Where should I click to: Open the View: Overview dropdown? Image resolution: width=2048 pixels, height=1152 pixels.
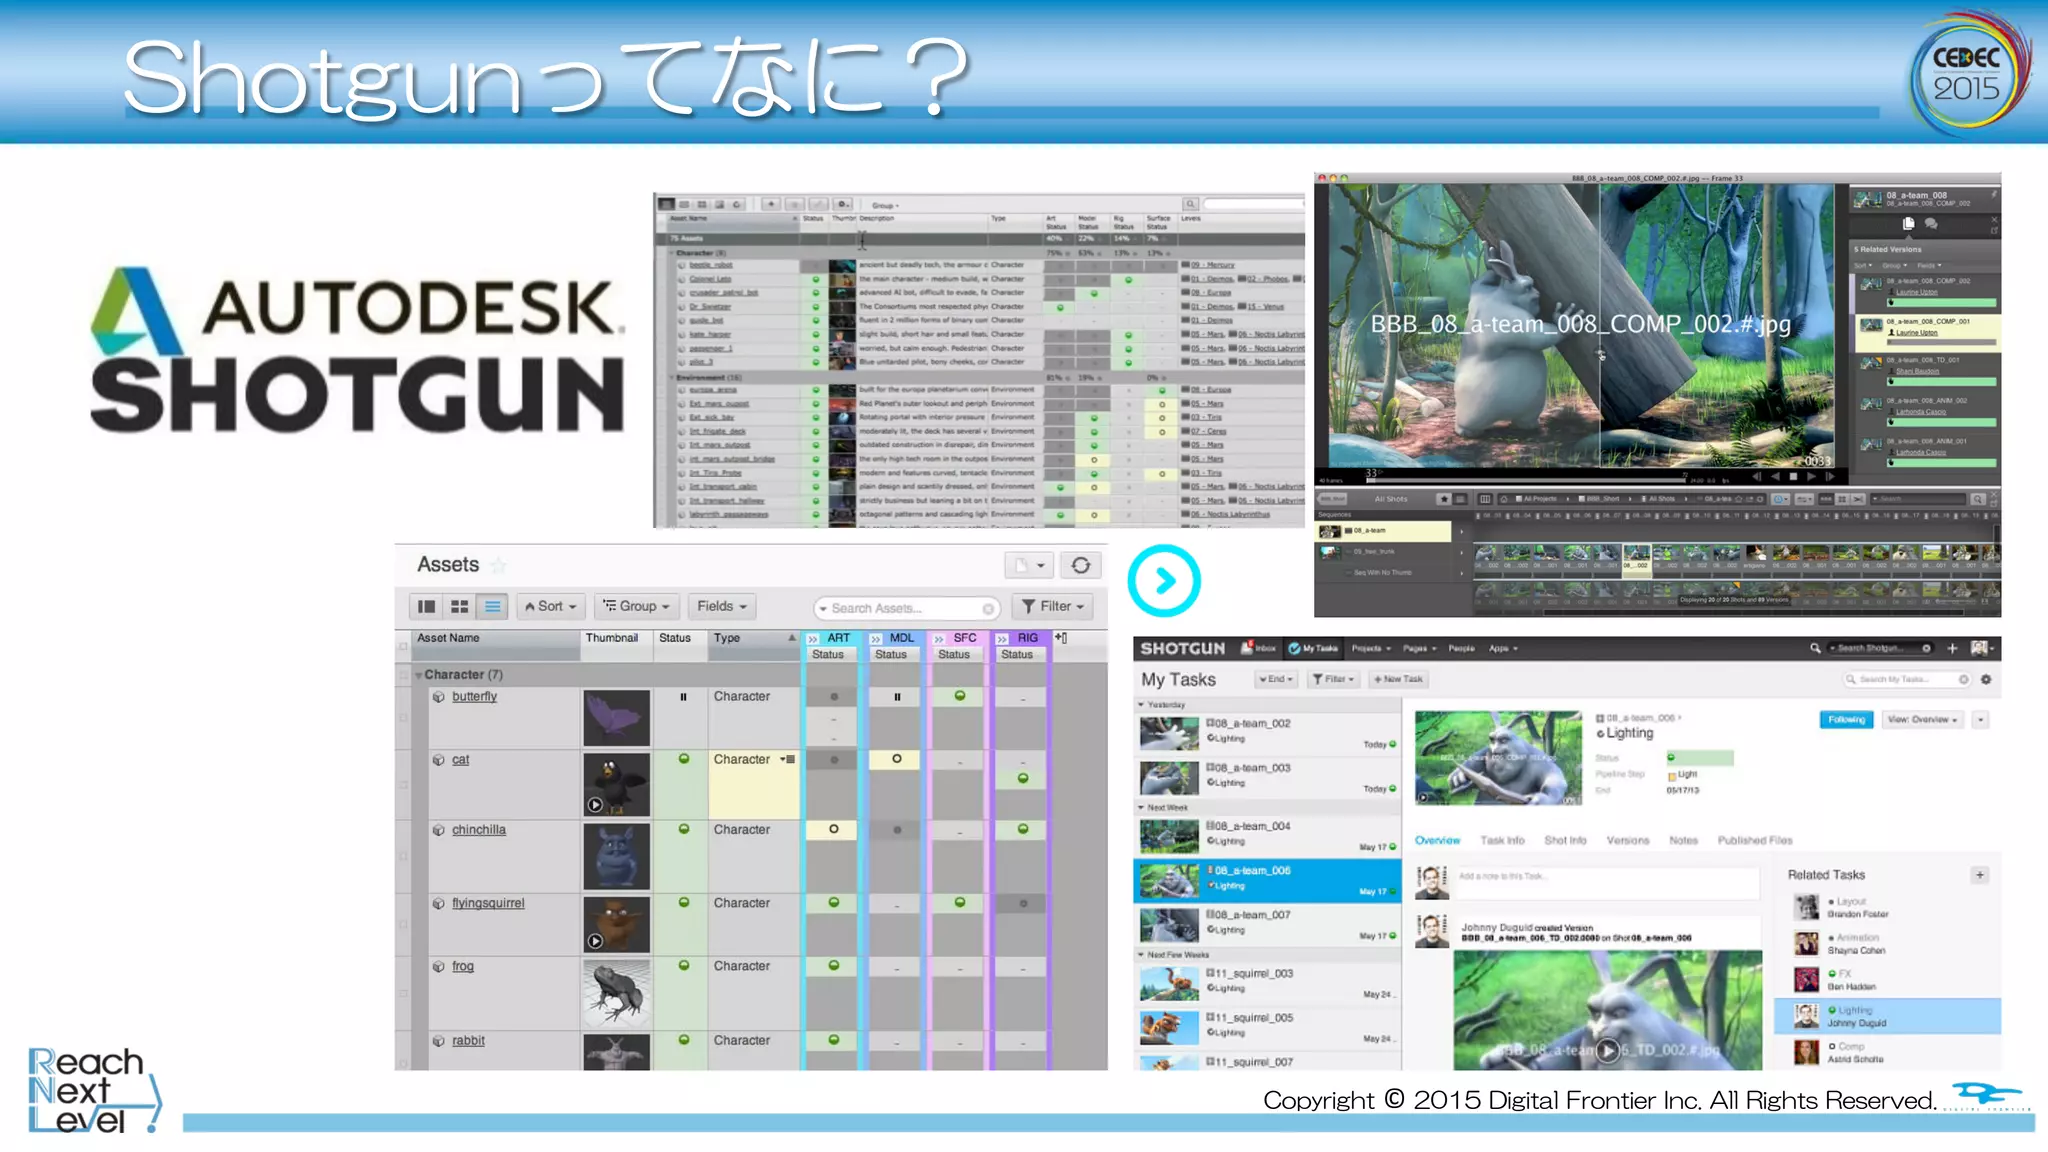[1922, 719]
